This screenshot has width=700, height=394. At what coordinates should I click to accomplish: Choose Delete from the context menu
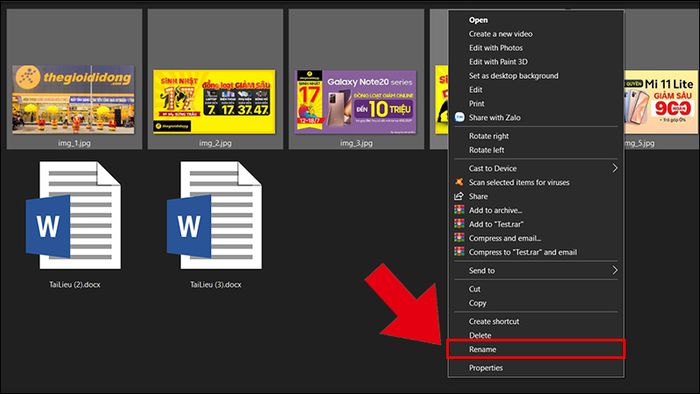tap(536, 335)
